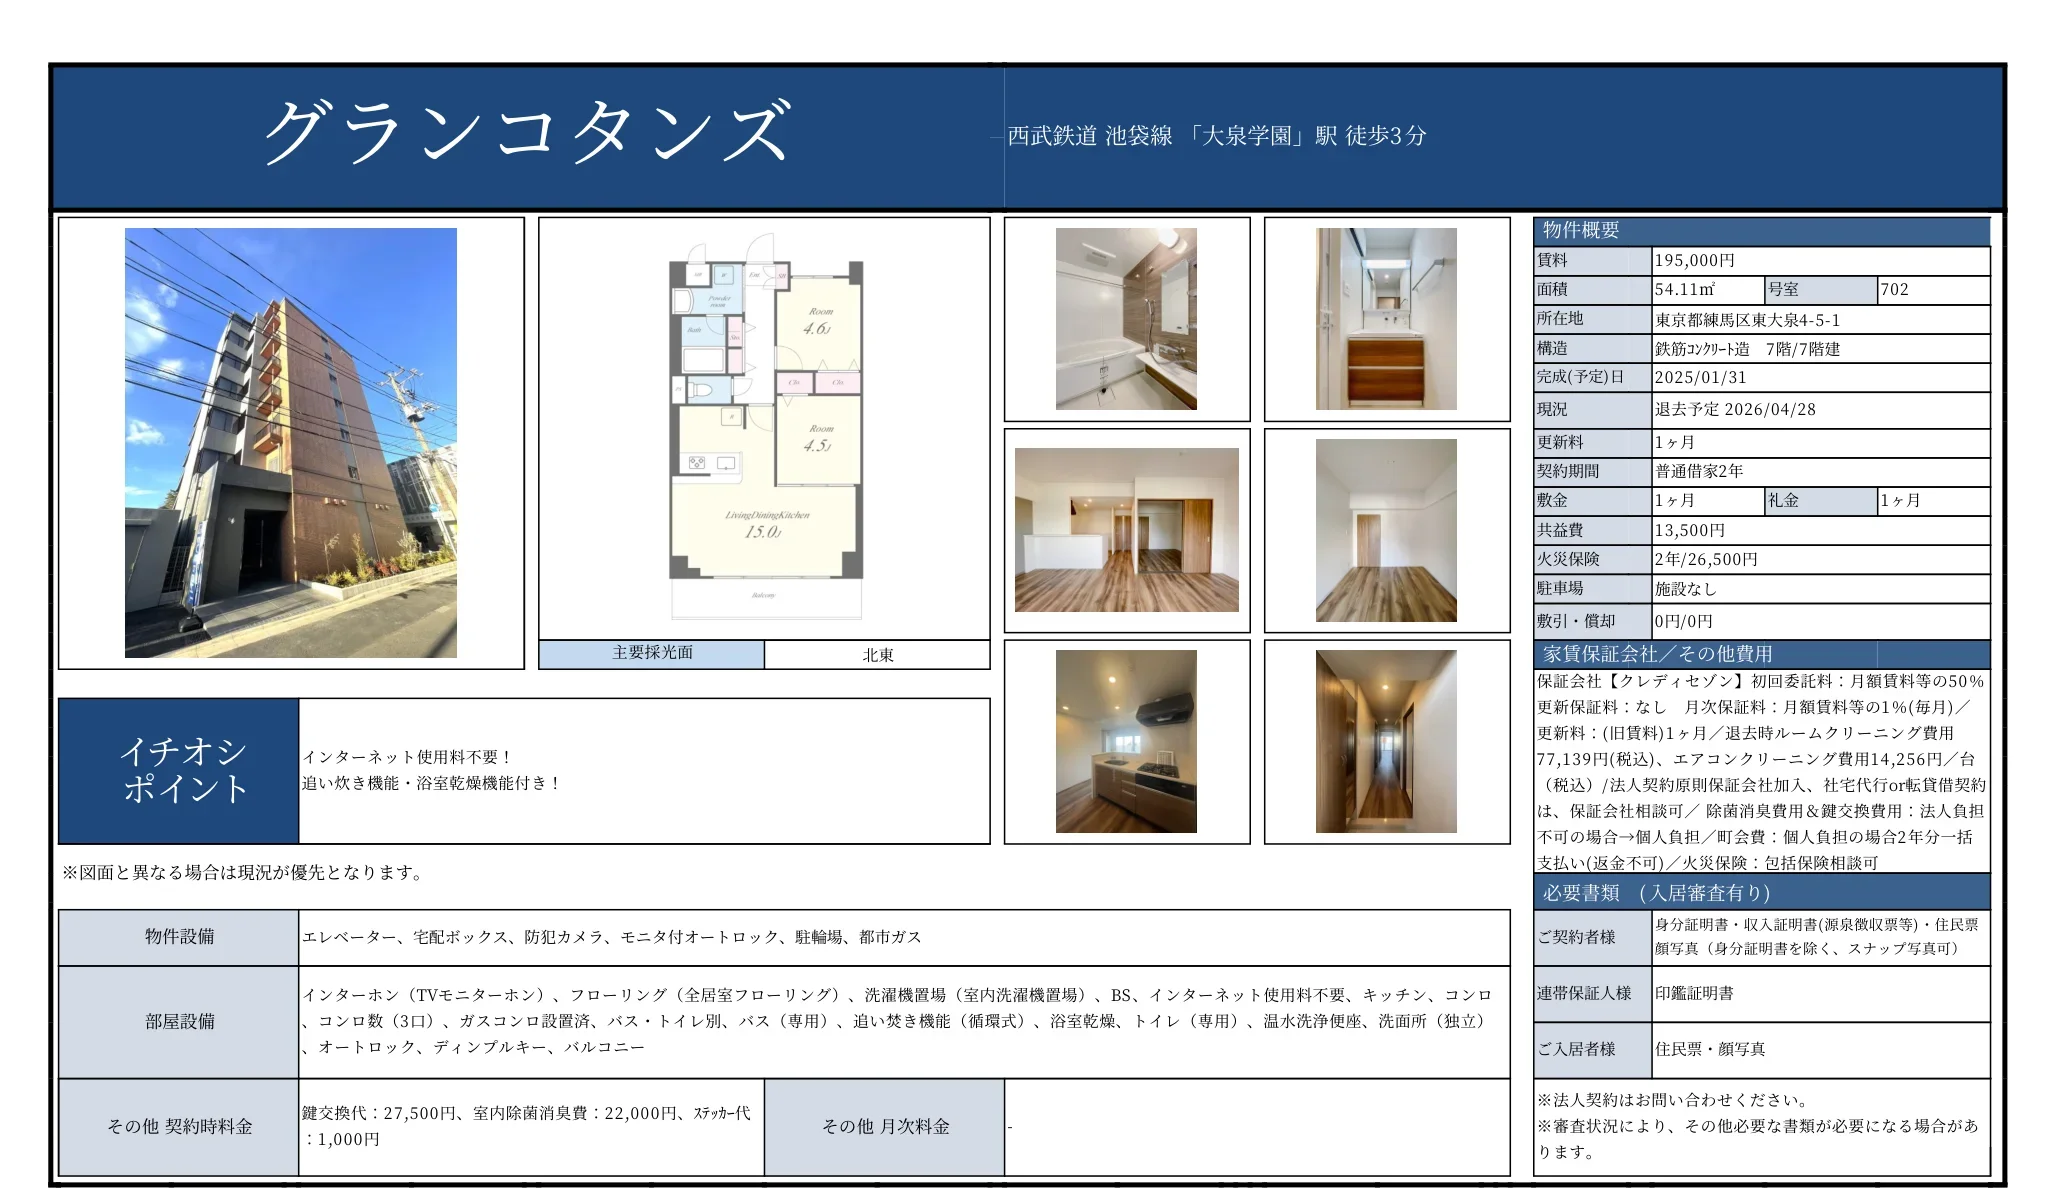Click the グランコタンズ property title
2056x1196 pixels.
click(527, 133)
